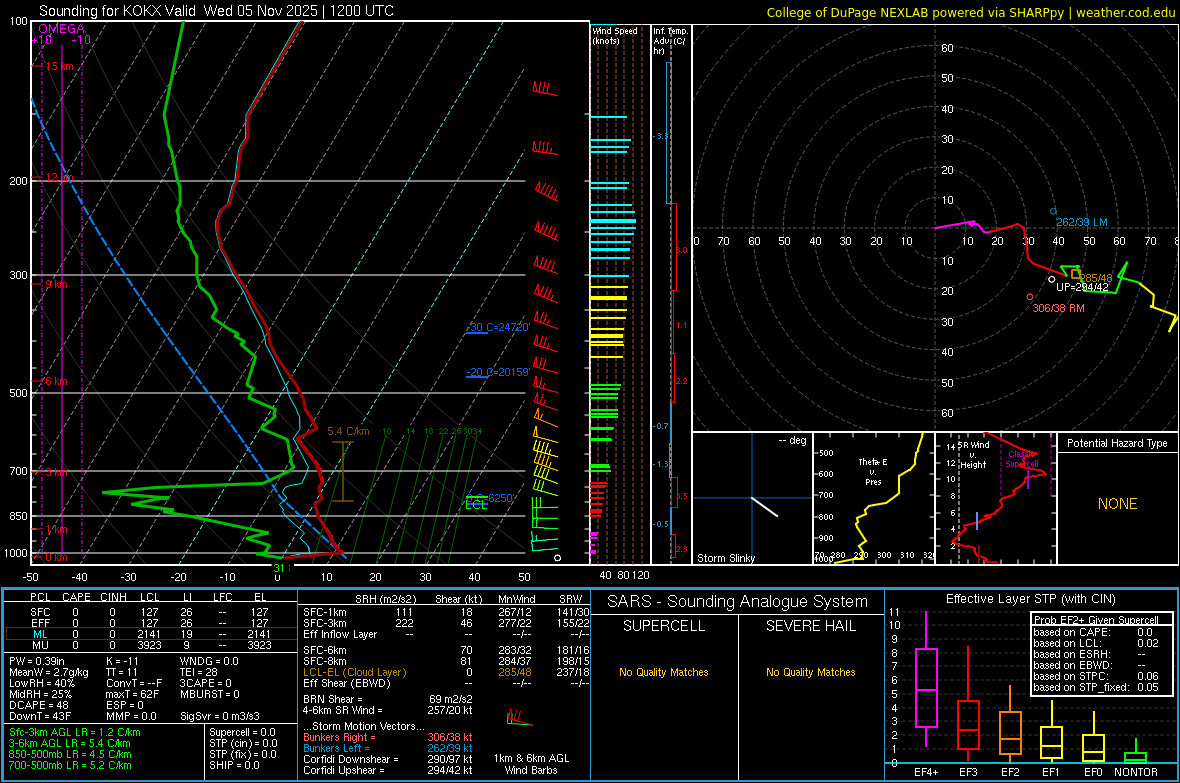
Task: Click the 15 km height label
Action: pyautogui.click(x=59, y=66)
